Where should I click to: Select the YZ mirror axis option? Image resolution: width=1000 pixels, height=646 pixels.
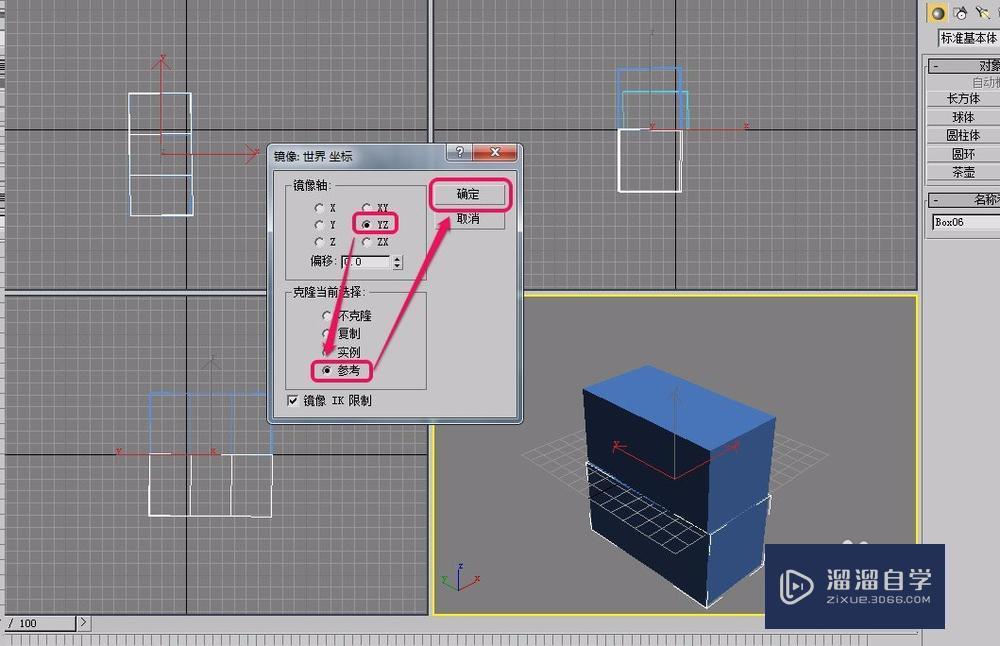366,224
